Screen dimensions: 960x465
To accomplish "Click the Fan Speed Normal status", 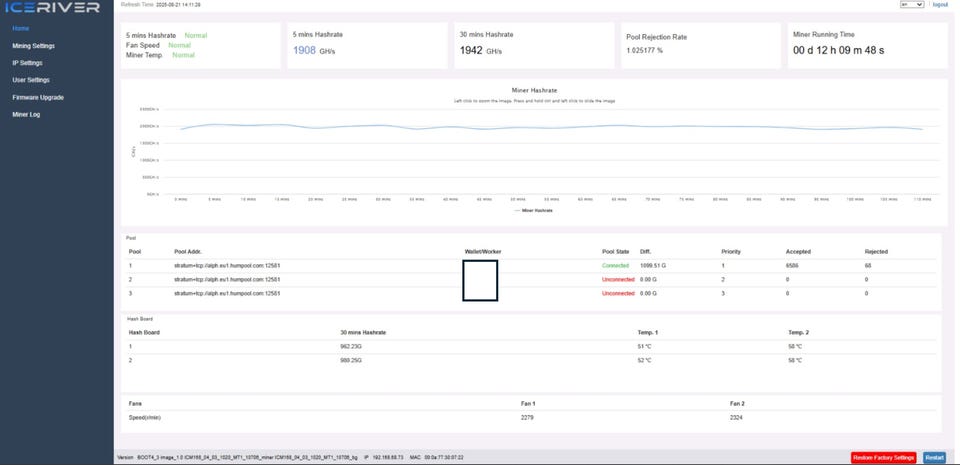I will (179, 45).
